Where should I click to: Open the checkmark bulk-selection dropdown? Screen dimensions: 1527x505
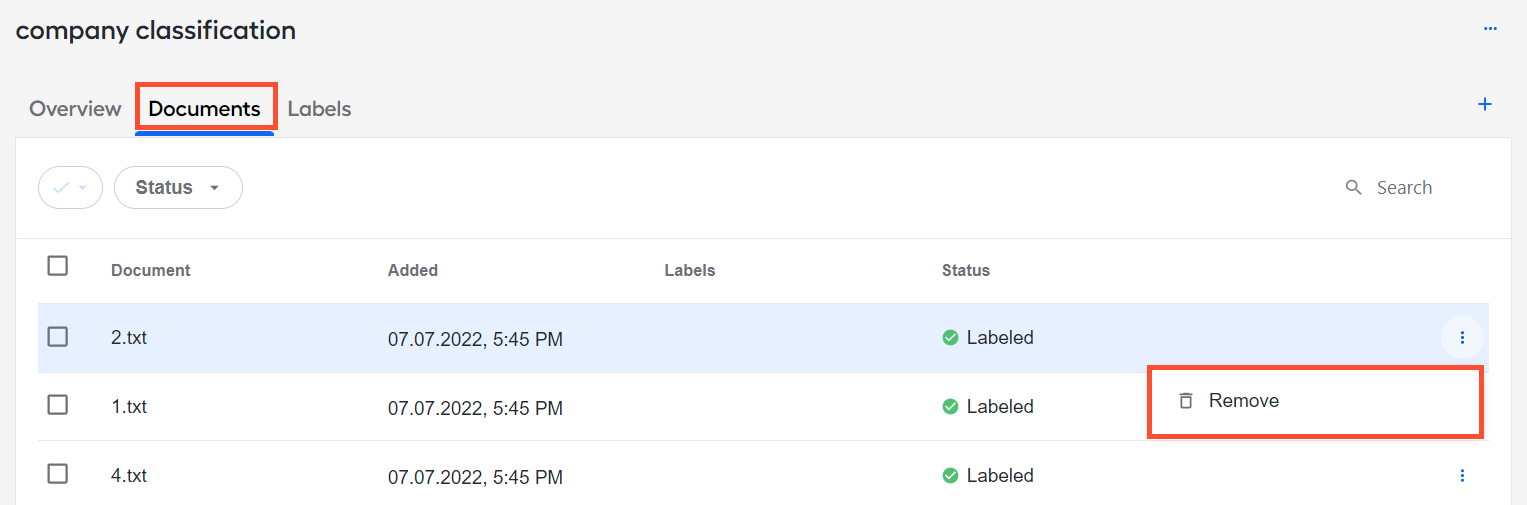click(x=70, y=187)
